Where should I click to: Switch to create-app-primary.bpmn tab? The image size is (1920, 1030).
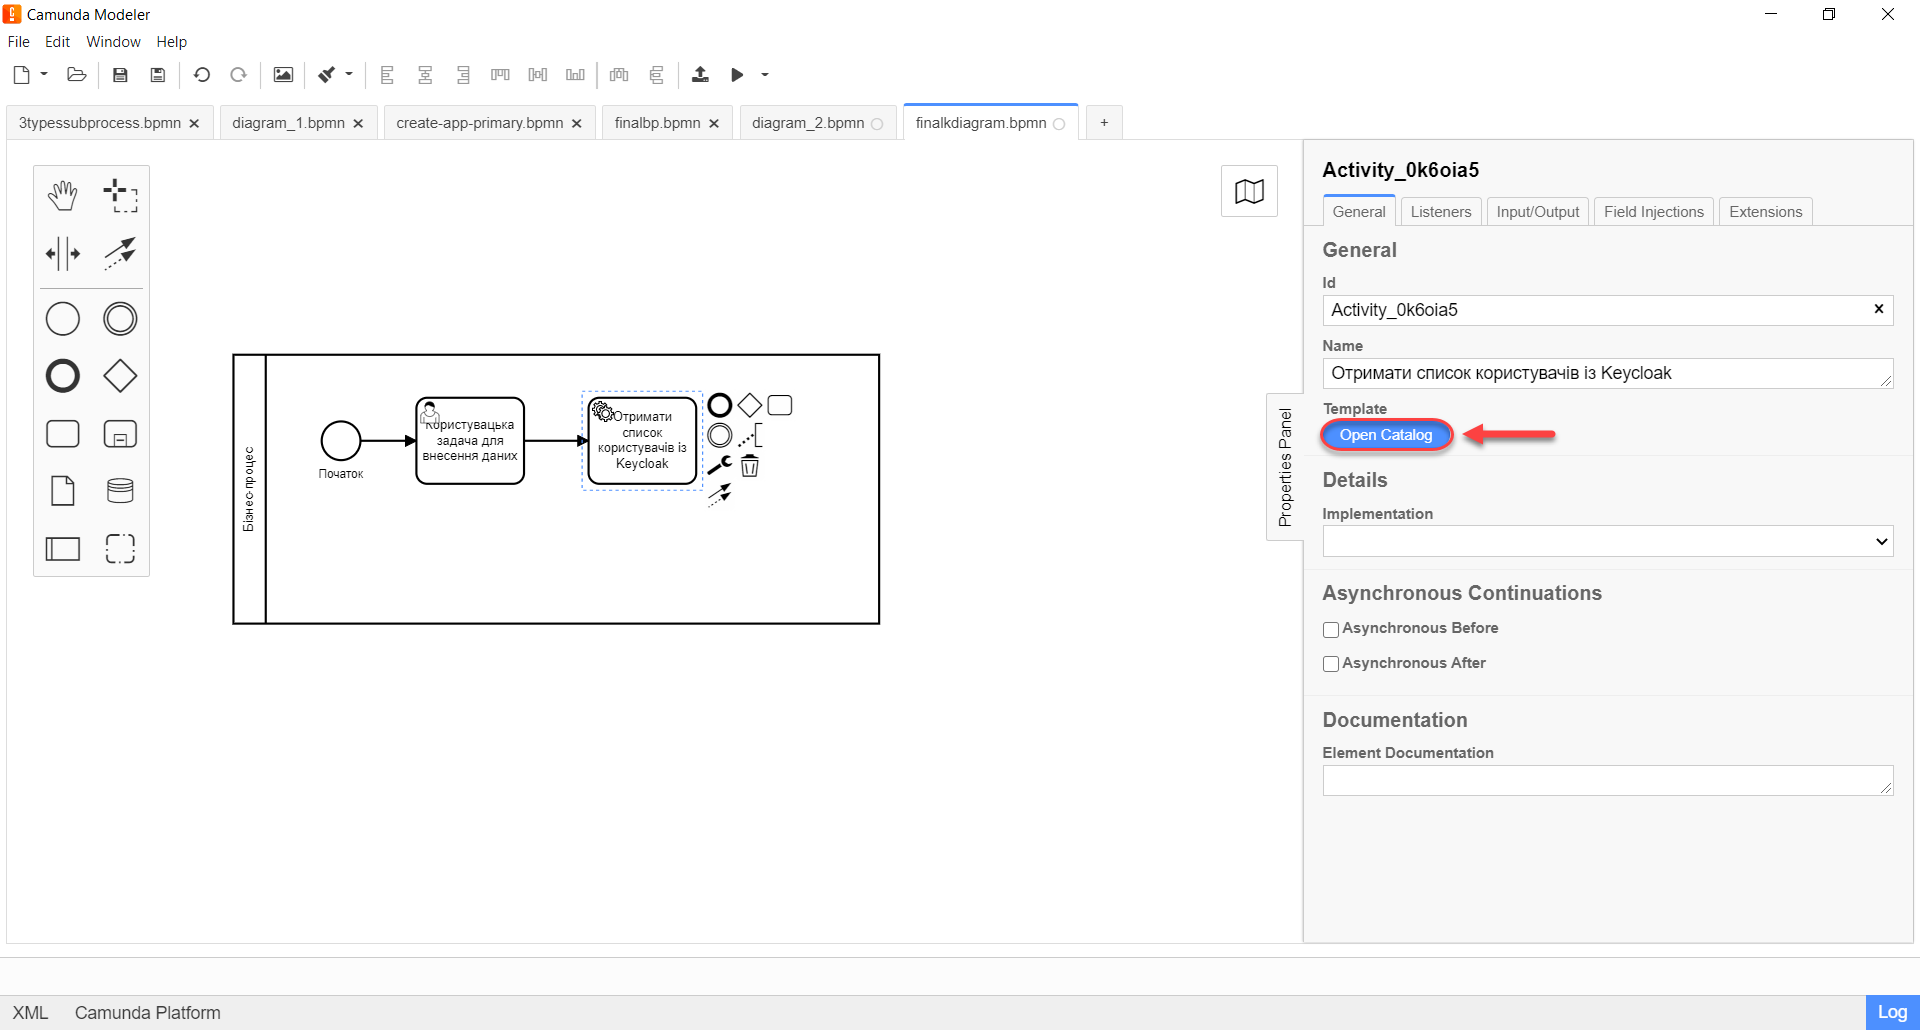[x=480, y=123]
